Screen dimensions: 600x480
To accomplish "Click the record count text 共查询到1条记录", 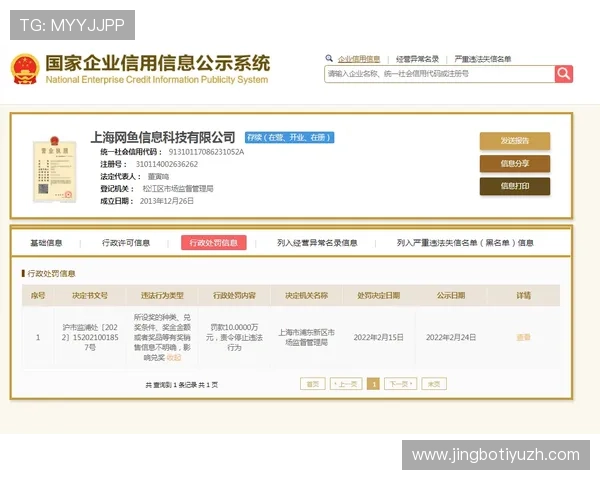I will [181, 385].
